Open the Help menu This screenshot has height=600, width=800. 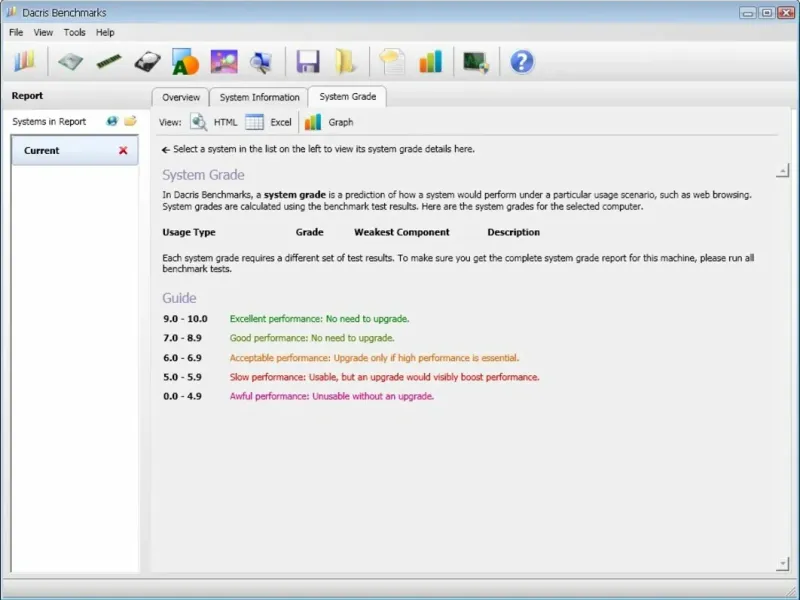(105, 32)
